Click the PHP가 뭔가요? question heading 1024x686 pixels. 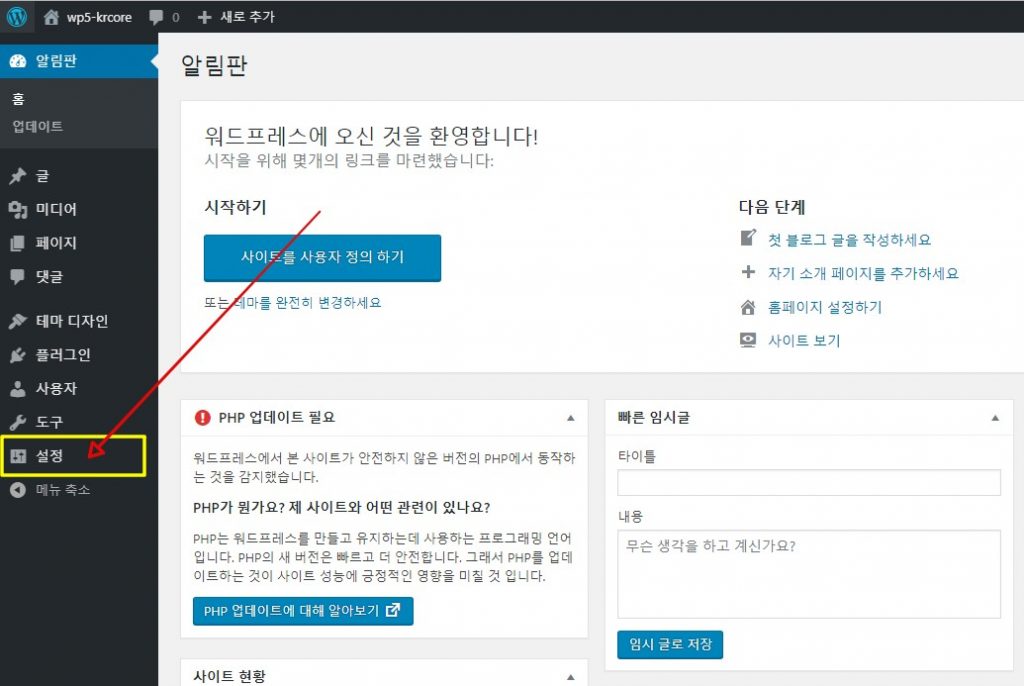[x=342, y=508]
